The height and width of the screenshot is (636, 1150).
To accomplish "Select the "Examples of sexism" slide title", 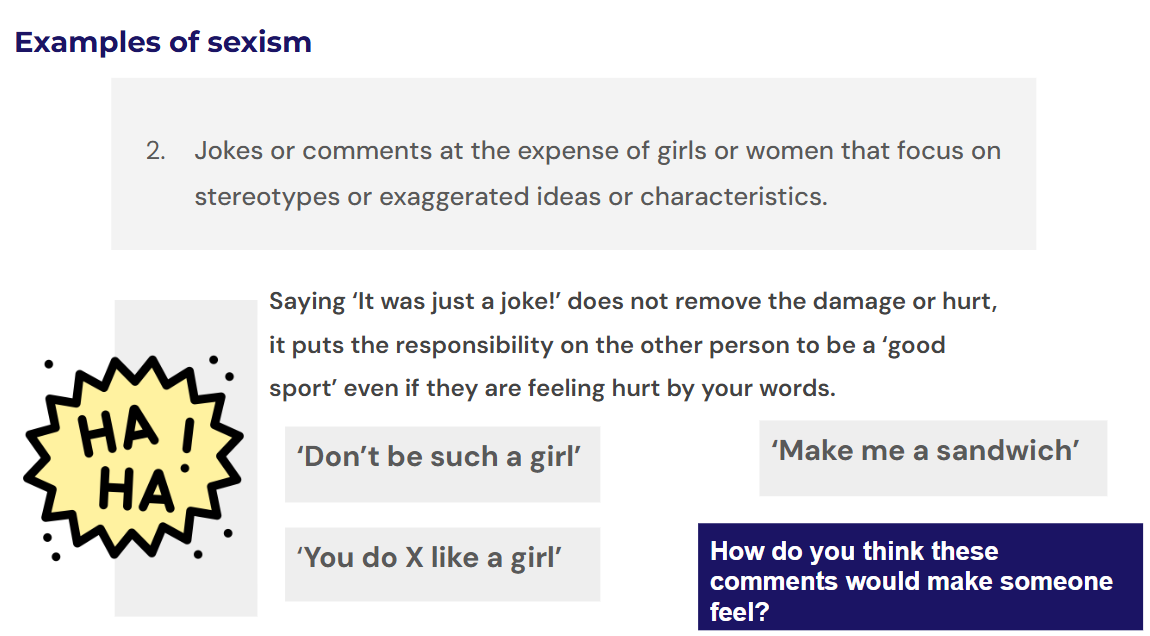I will (x=163, y=42).
